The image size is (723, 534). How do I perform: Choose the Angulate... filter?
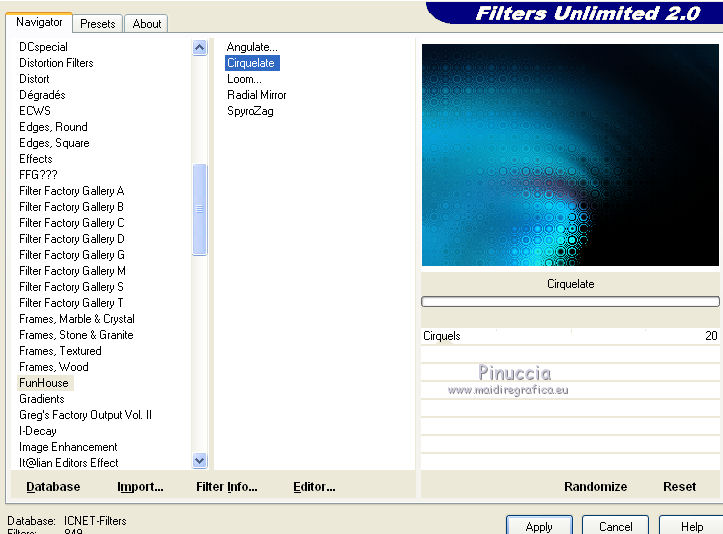tap(252, 47)
